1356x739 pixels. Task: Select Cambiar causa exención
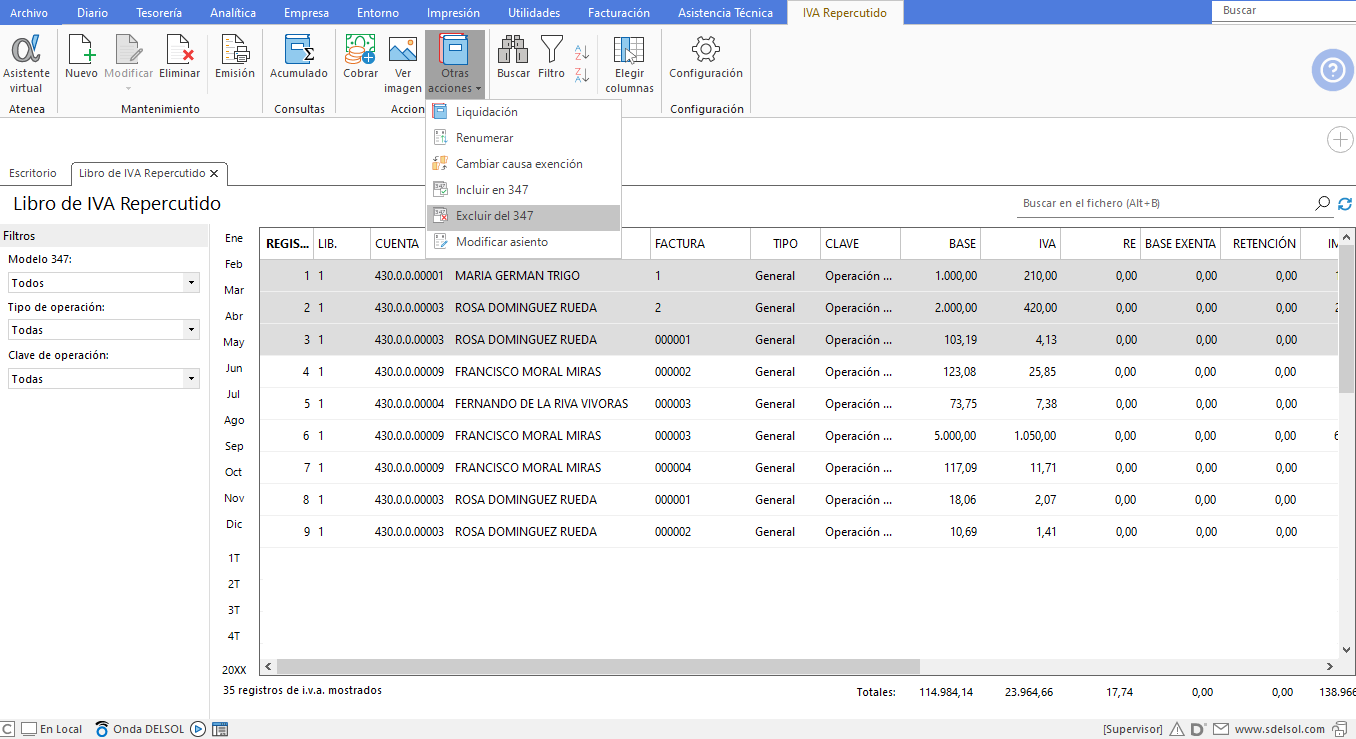(524, 164)
